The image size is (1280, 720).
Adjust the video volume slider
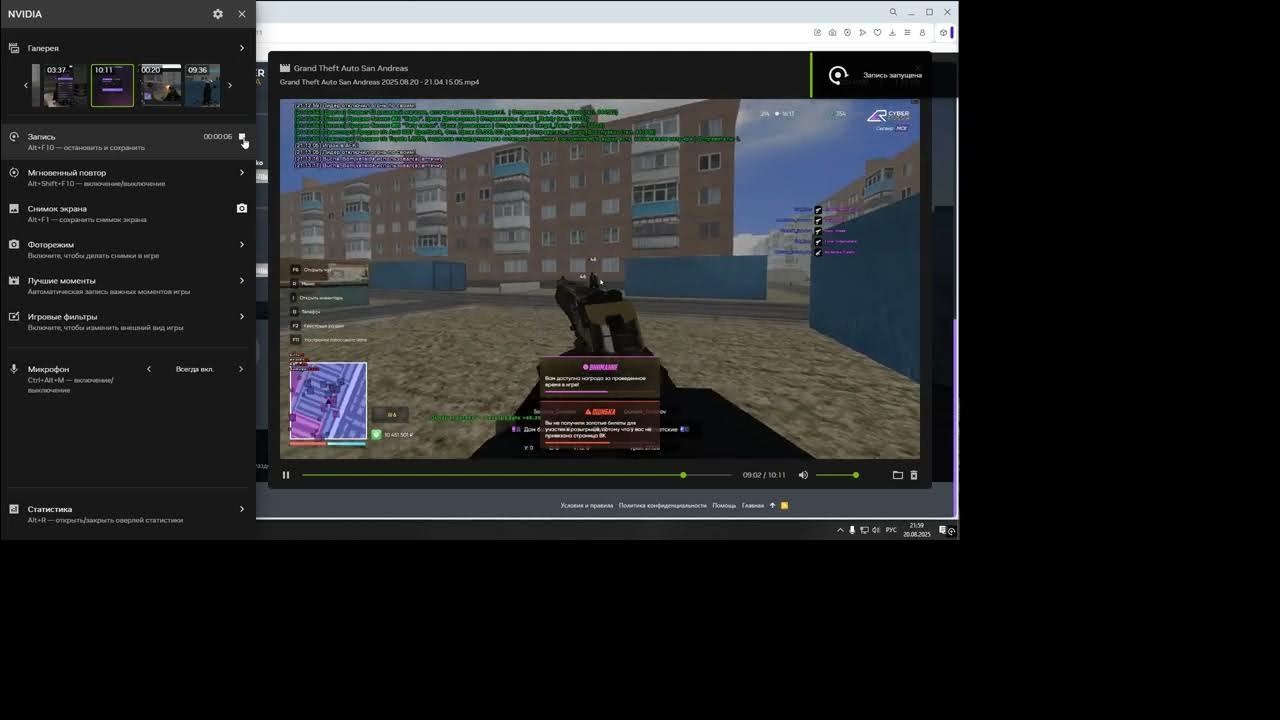pos(837,475)
